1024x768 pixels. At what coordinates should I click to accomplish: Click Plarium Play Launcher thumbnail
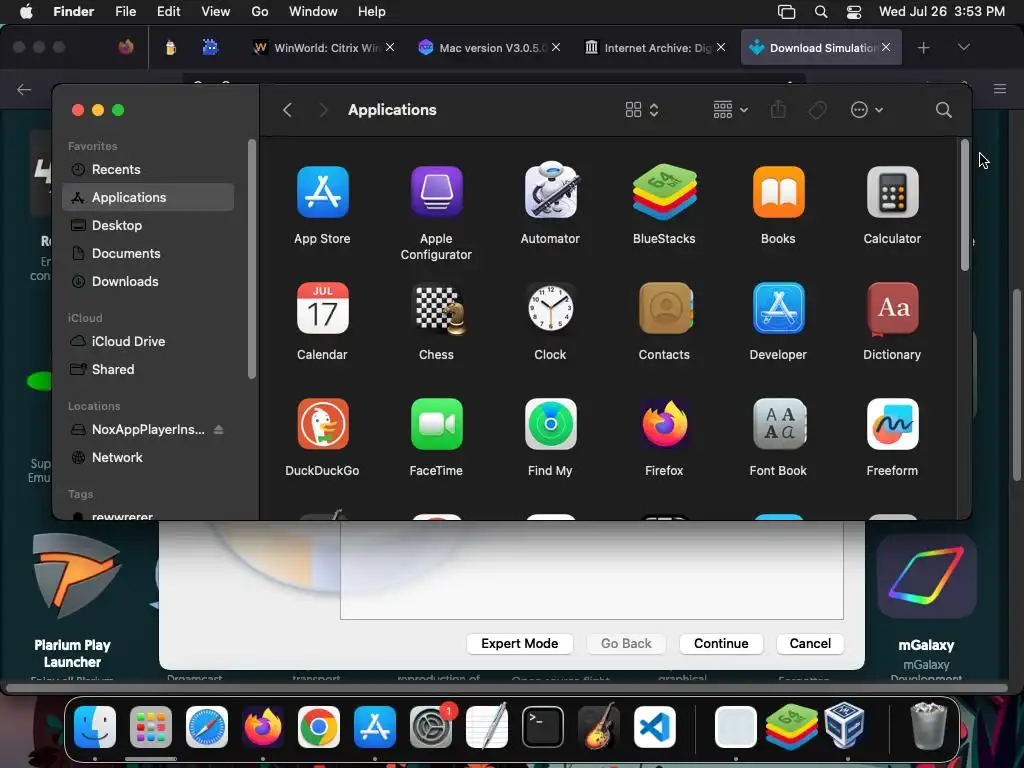pos(76,576)
